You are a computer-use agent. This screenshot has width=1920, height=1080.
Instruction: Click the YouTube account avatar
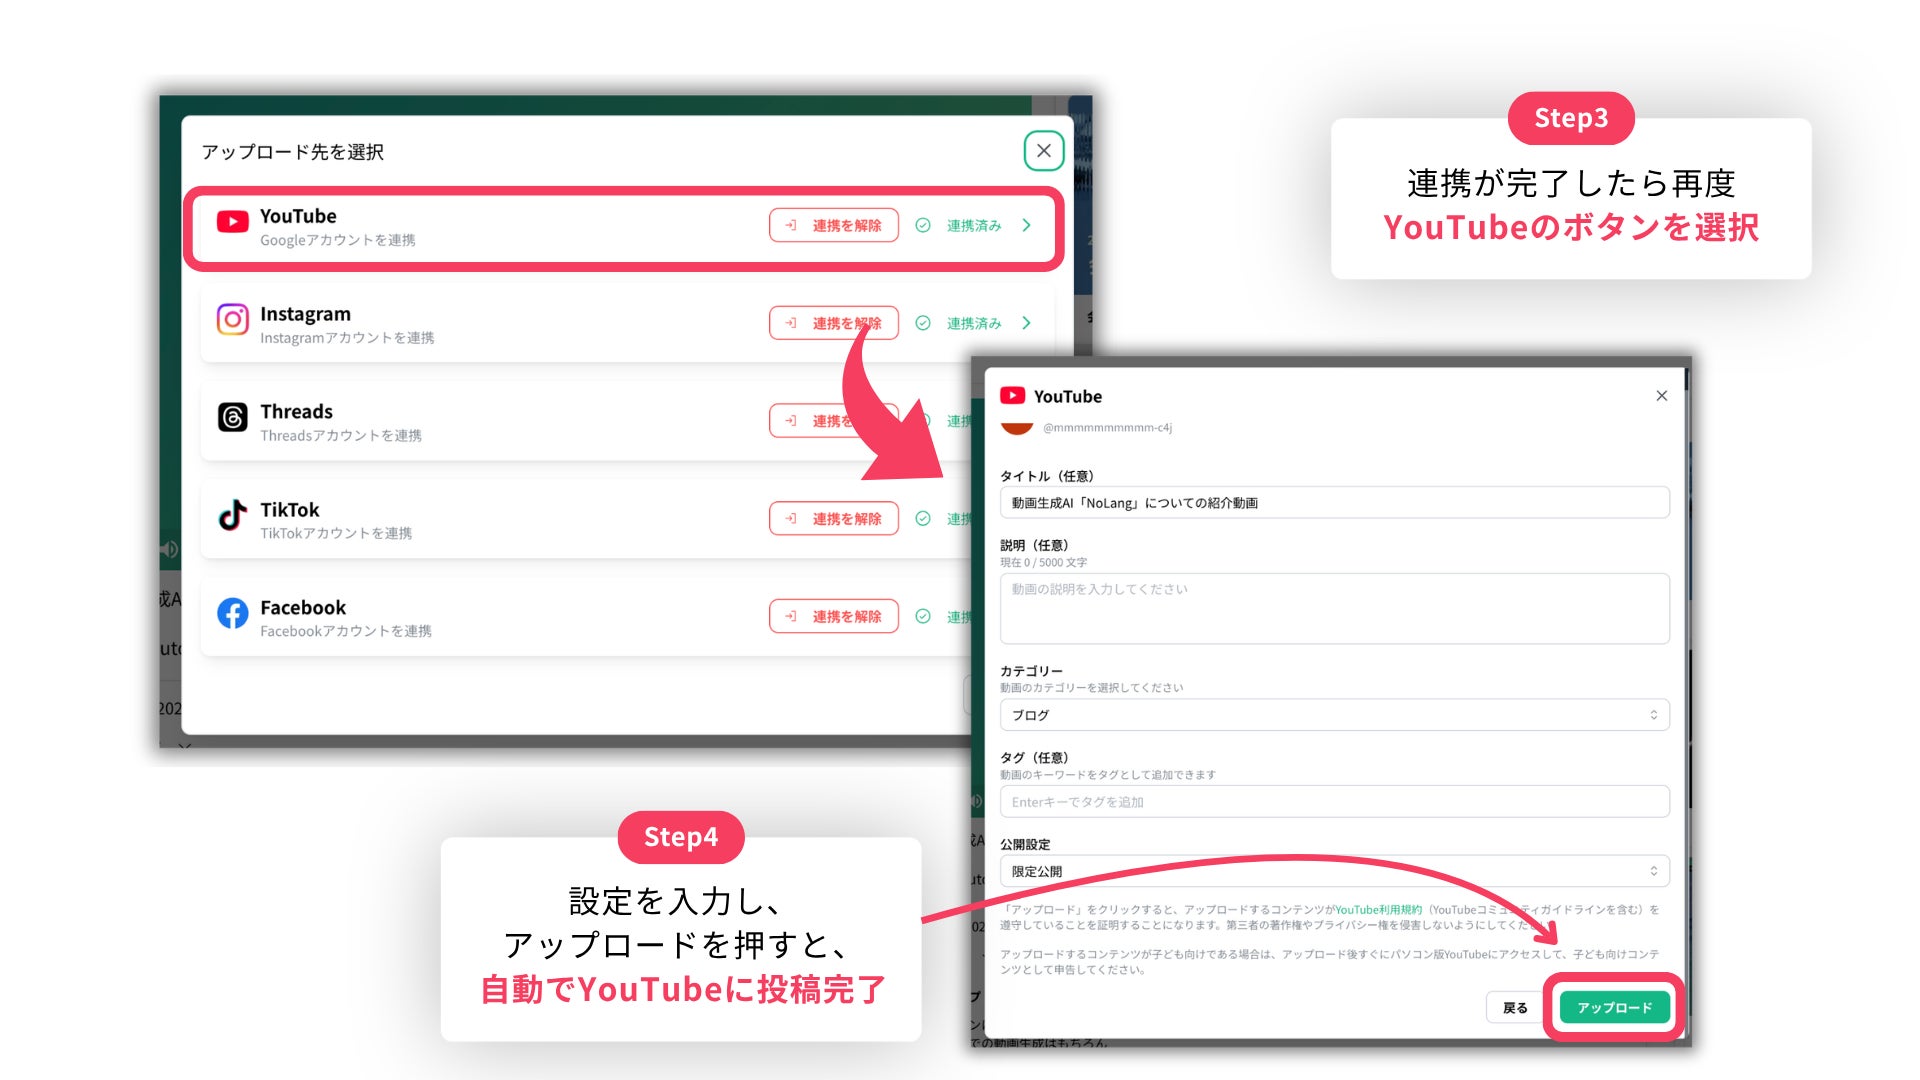(x=1016, y=428)
